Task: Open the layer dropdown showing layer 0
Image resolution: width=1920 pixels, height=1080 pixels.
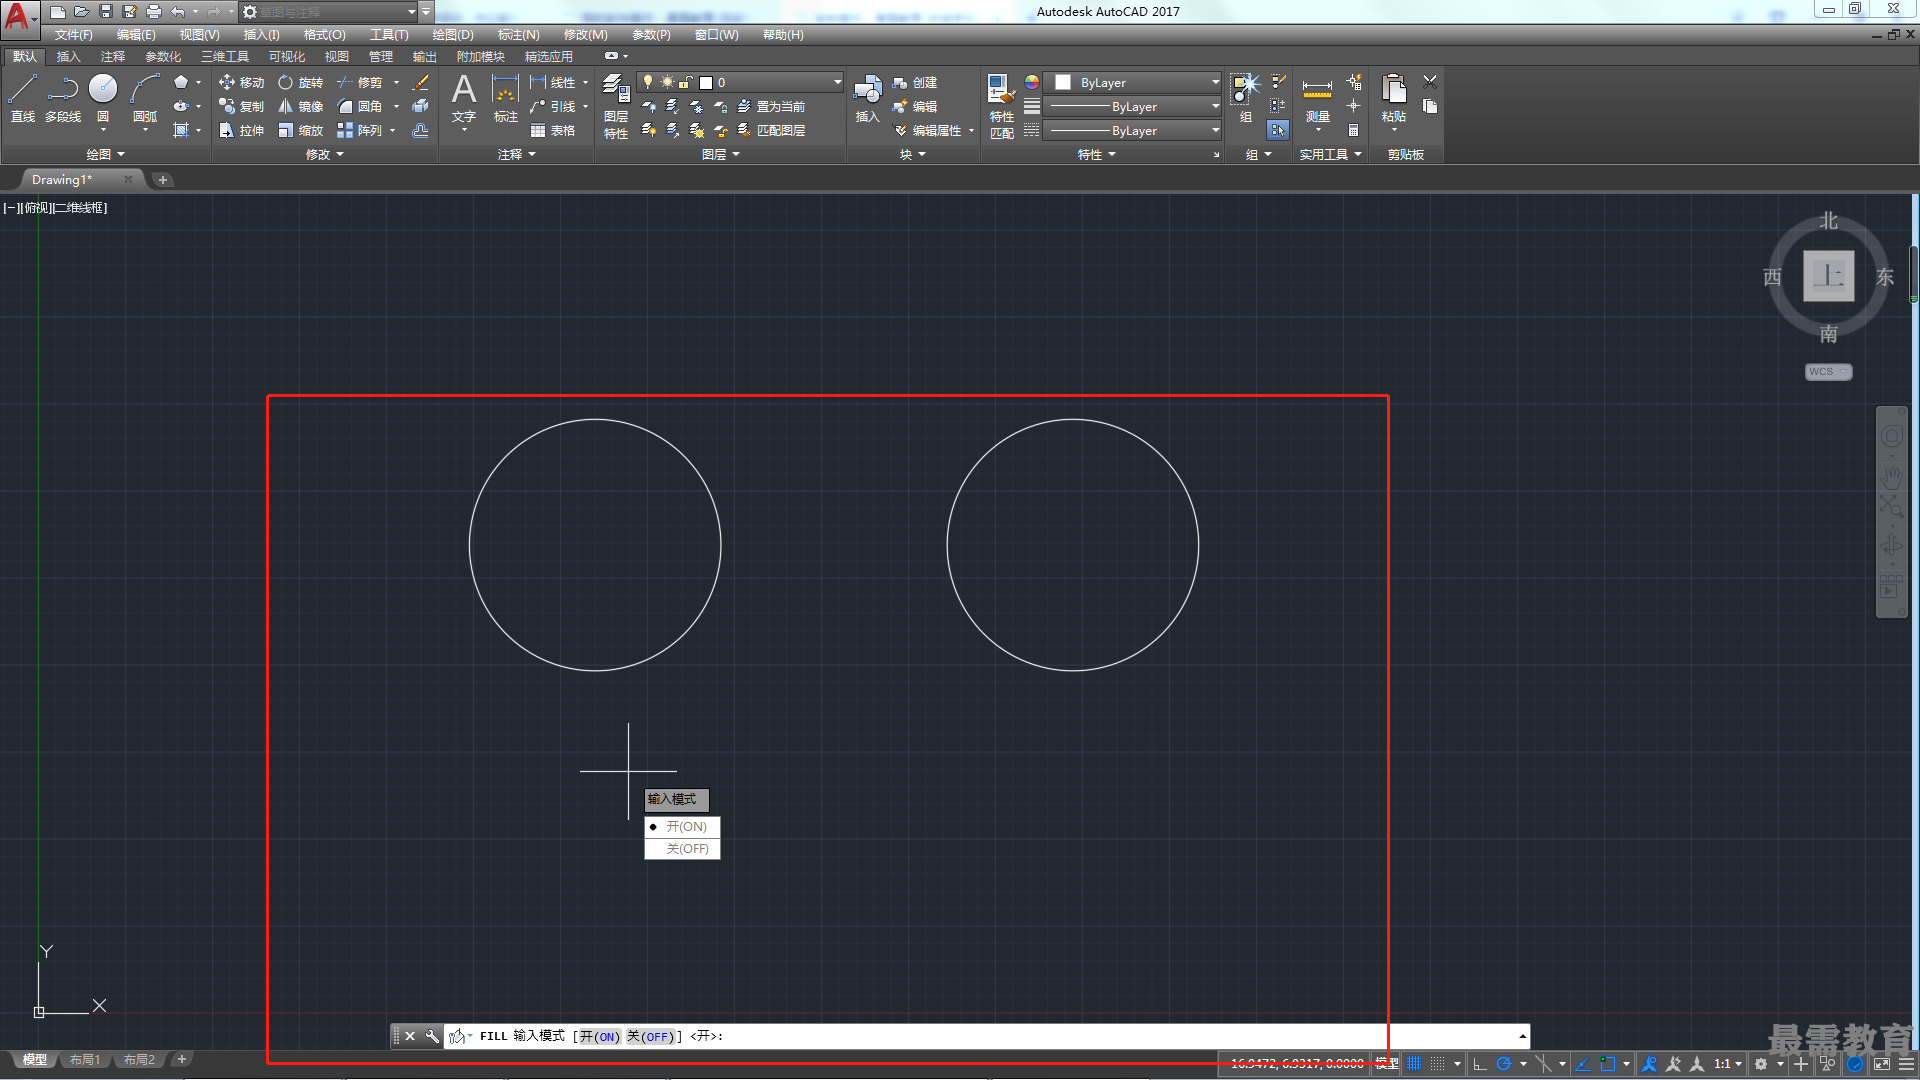Action: pyautogui.click(x=740, y=83)
